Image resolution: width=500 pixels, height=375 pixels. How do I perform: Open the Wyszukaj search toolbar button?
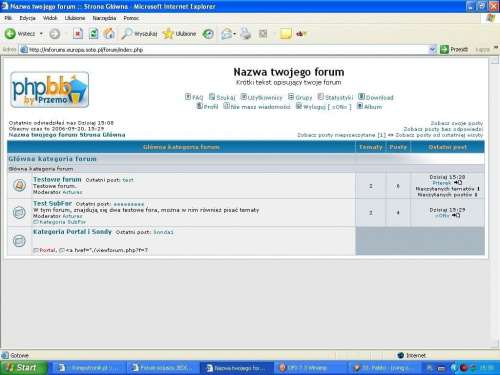pyautogui.click(x=139, y=33)
